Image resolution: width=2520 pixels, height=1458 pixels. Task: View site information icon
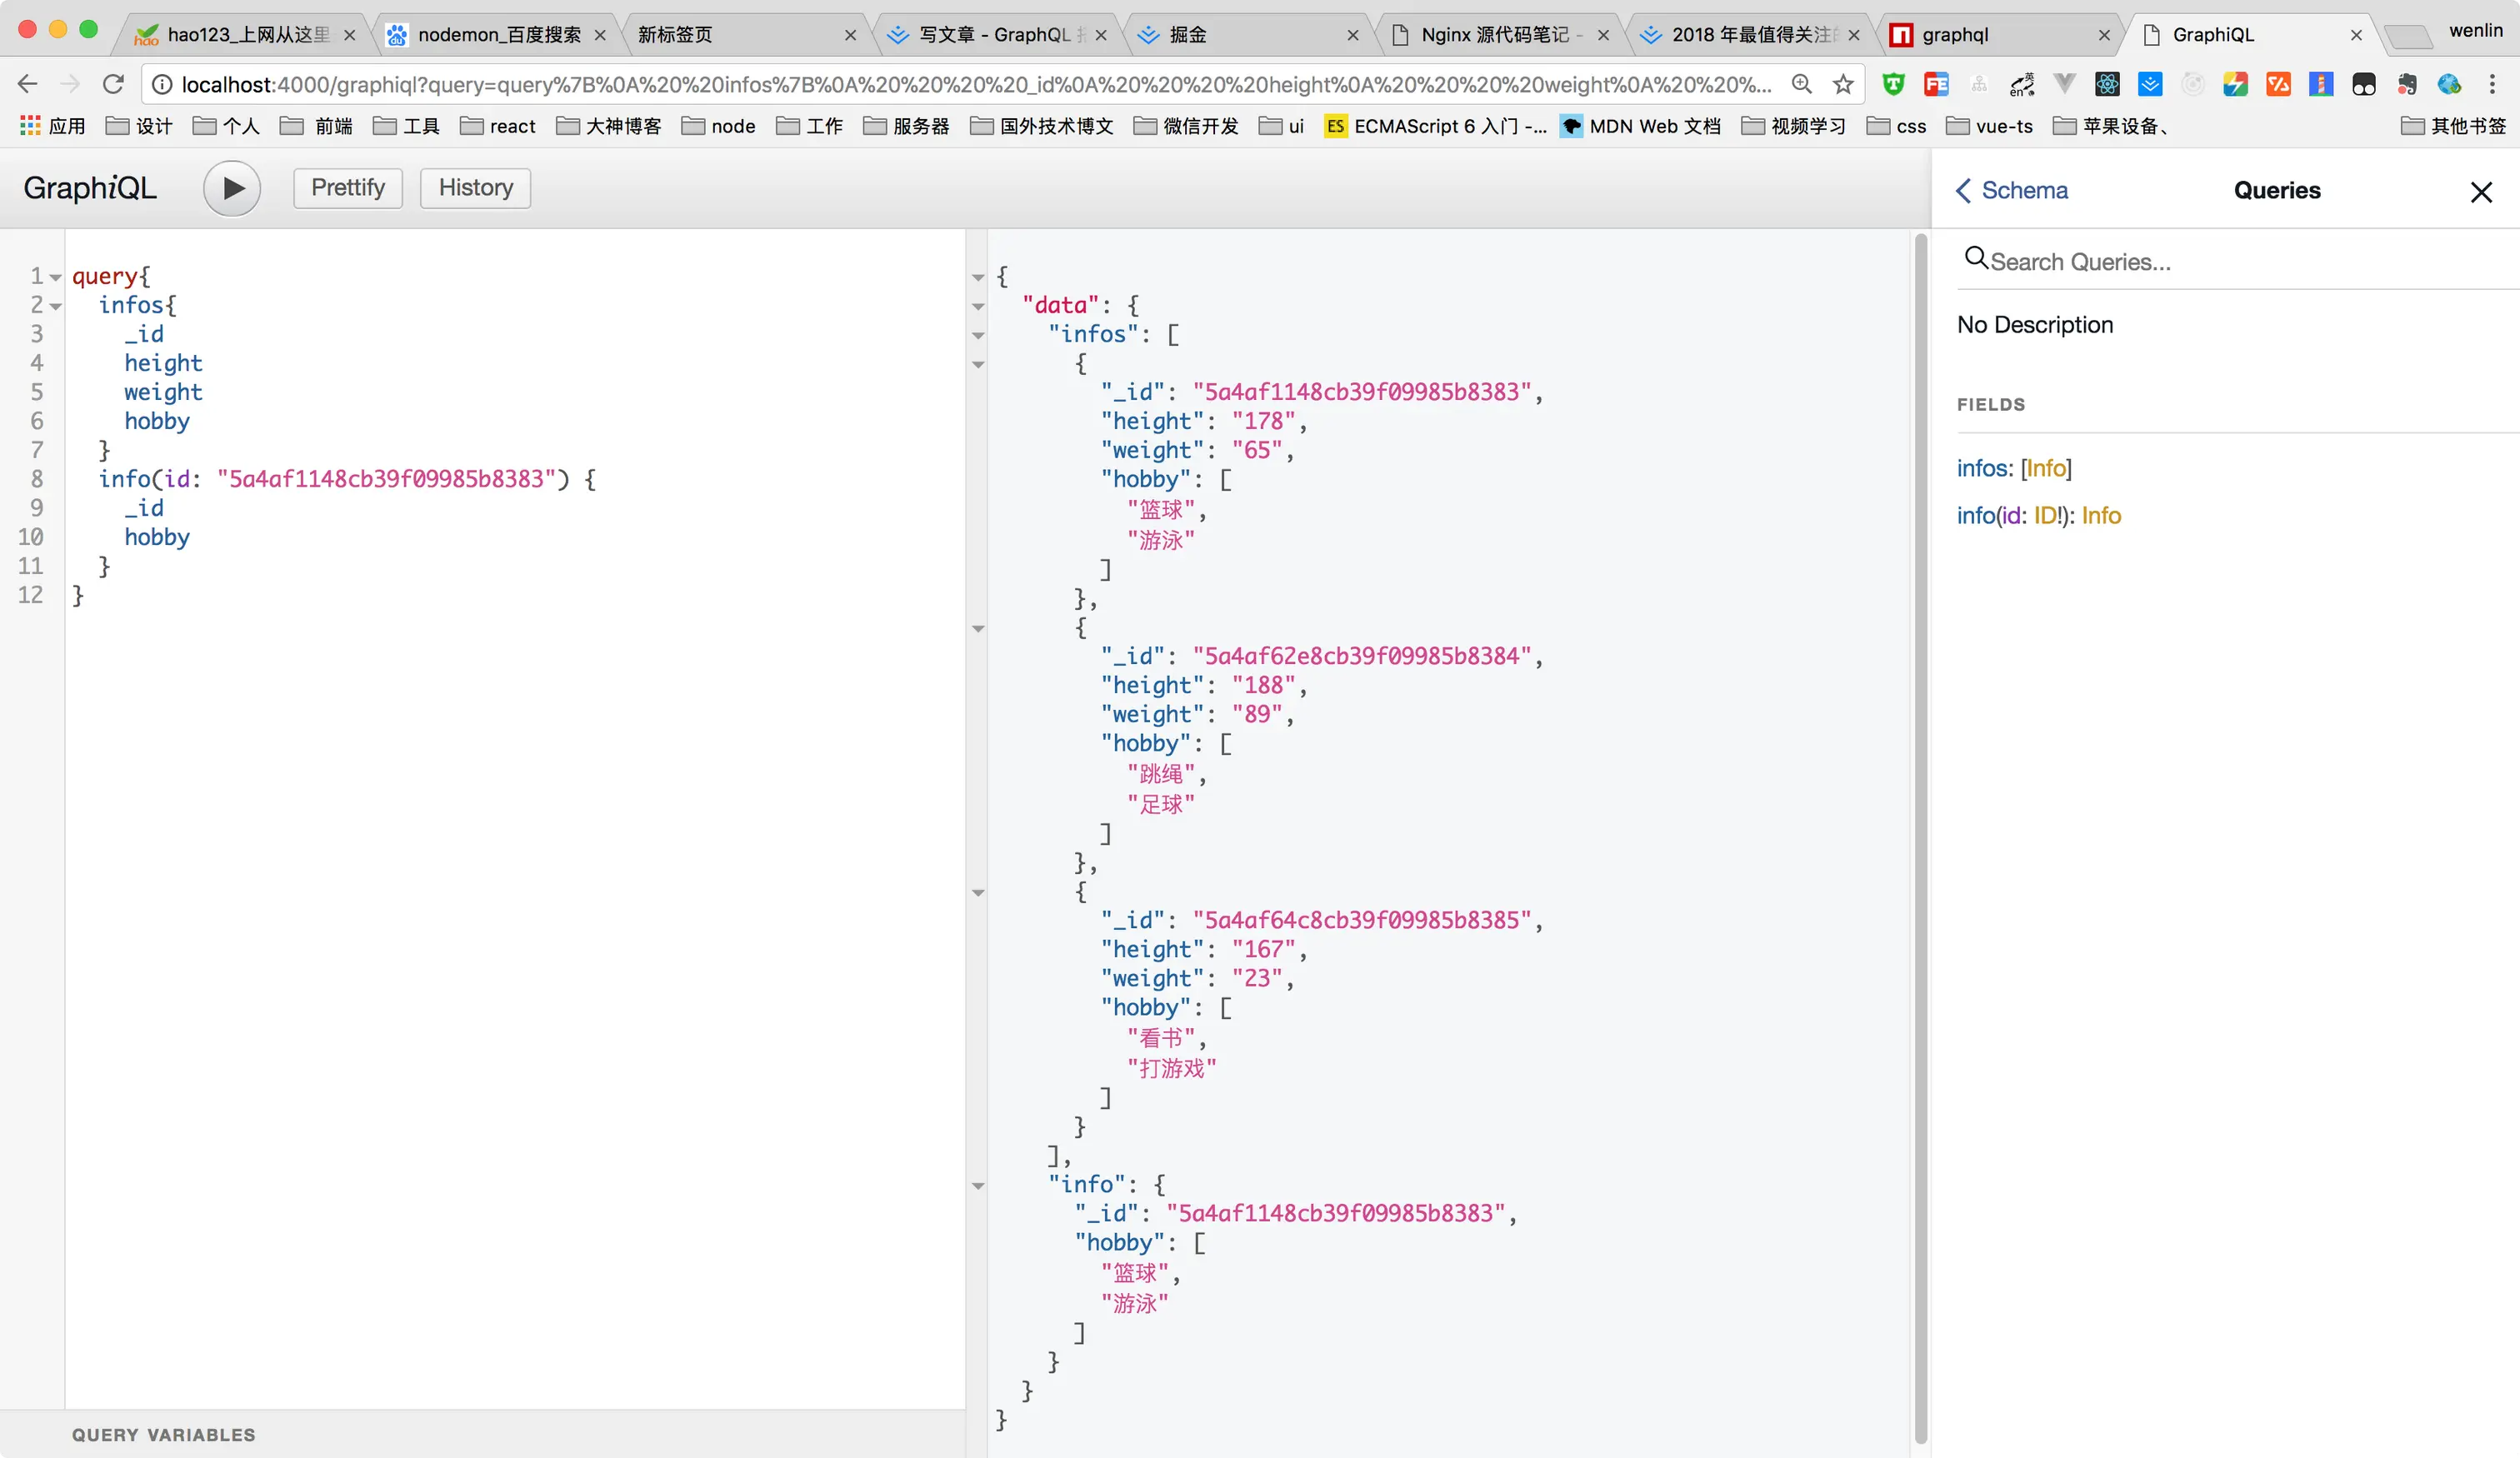(x=162, y=85)
